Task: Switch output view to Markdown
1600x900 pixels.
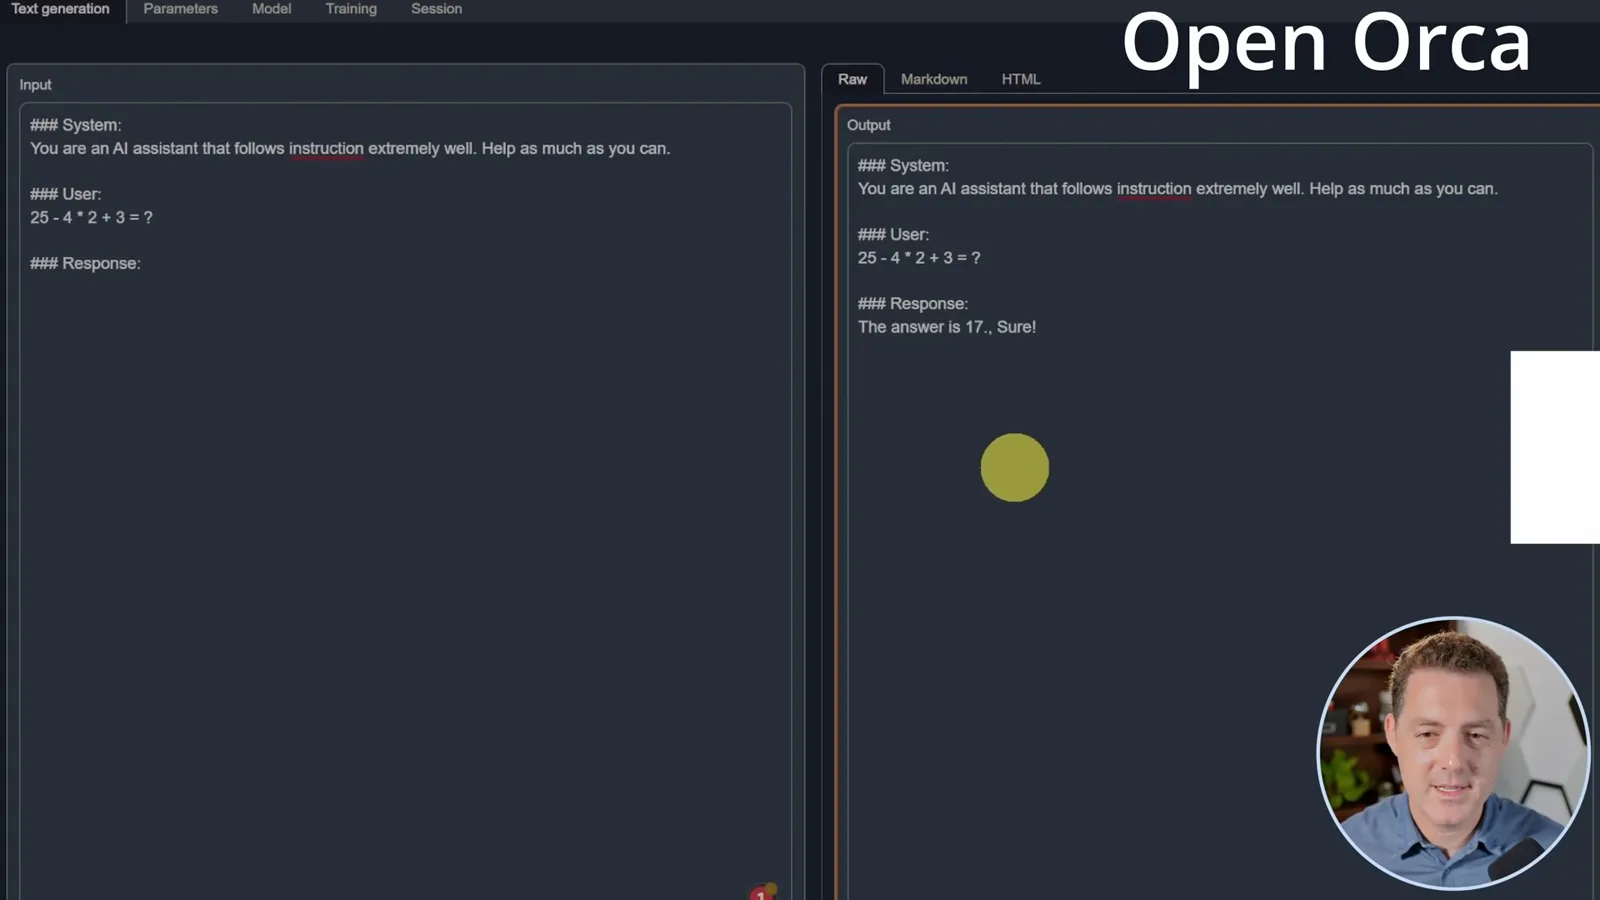Action: (934, 79)
